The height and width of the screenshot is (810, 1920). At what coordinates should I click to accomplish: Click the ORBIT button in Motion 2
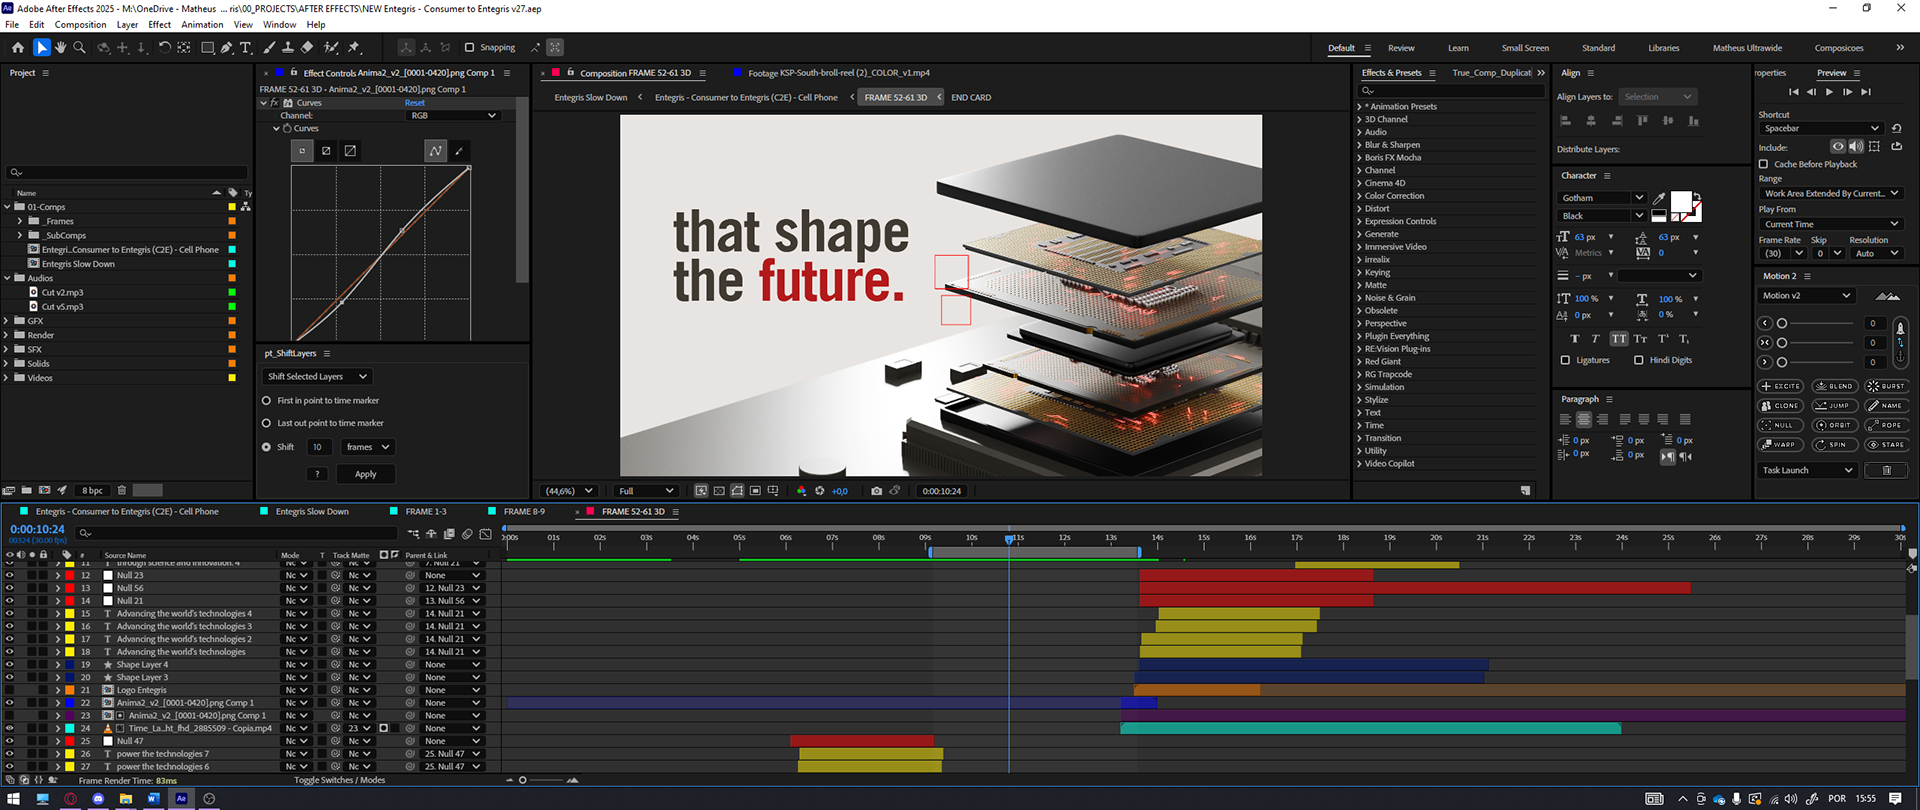tap(1834, 425)
